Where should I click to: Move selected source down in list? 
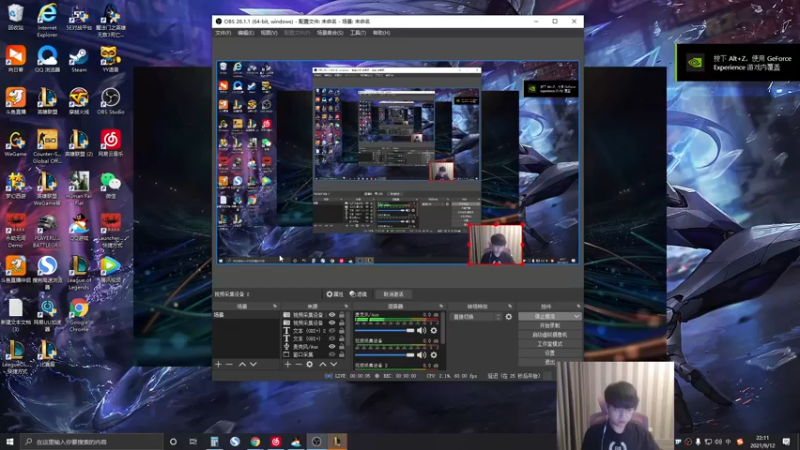[334, 364]
